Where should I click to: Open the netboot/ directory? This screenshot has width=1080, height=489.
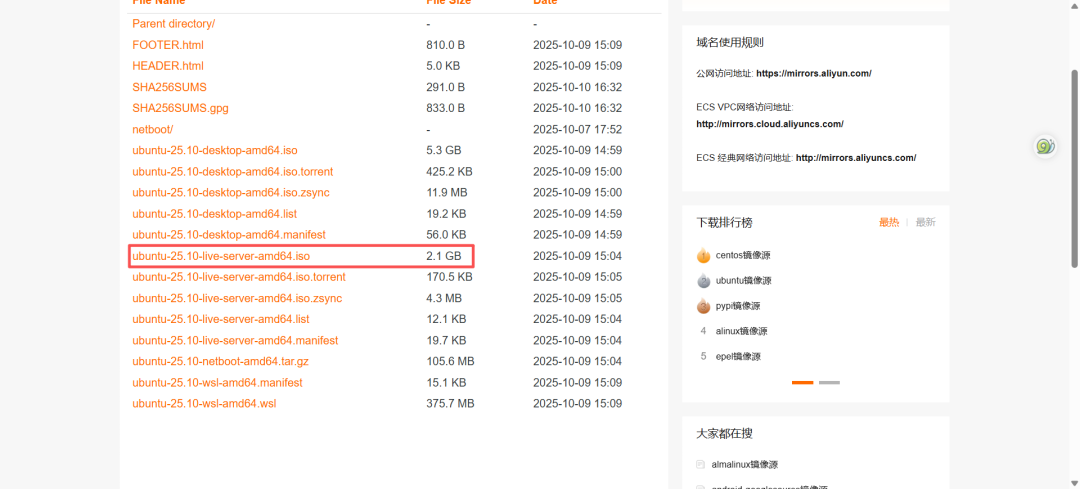153,129
